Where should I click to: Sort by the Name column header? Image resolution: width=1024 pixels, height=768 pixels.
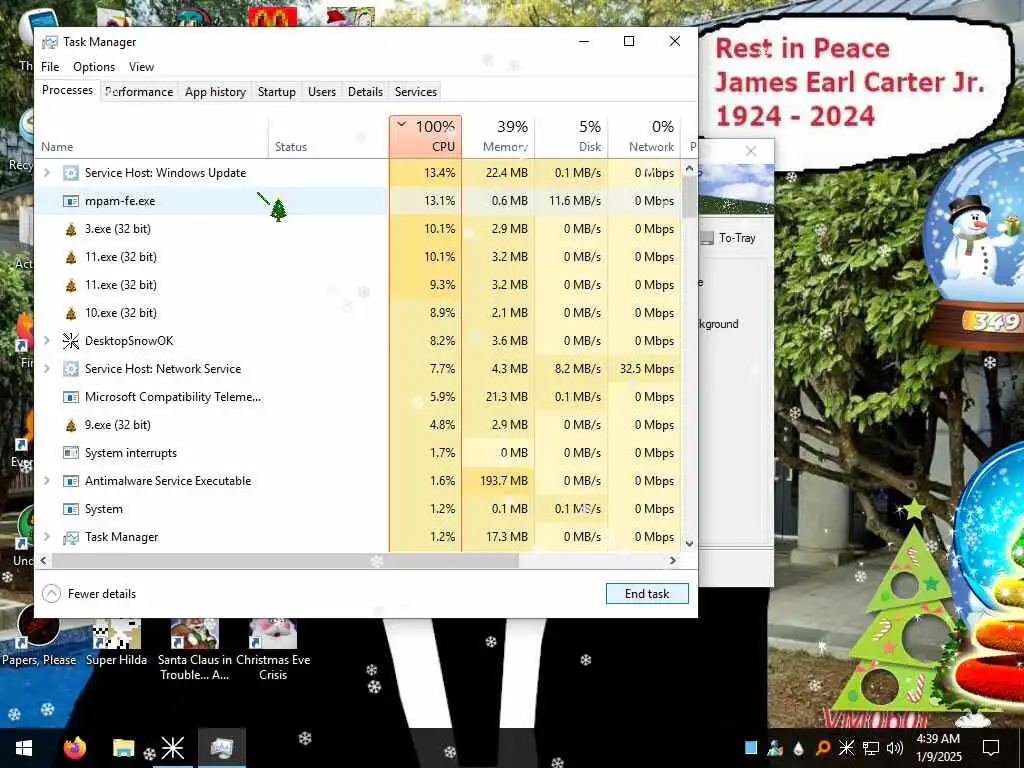(x=151, y=137)
